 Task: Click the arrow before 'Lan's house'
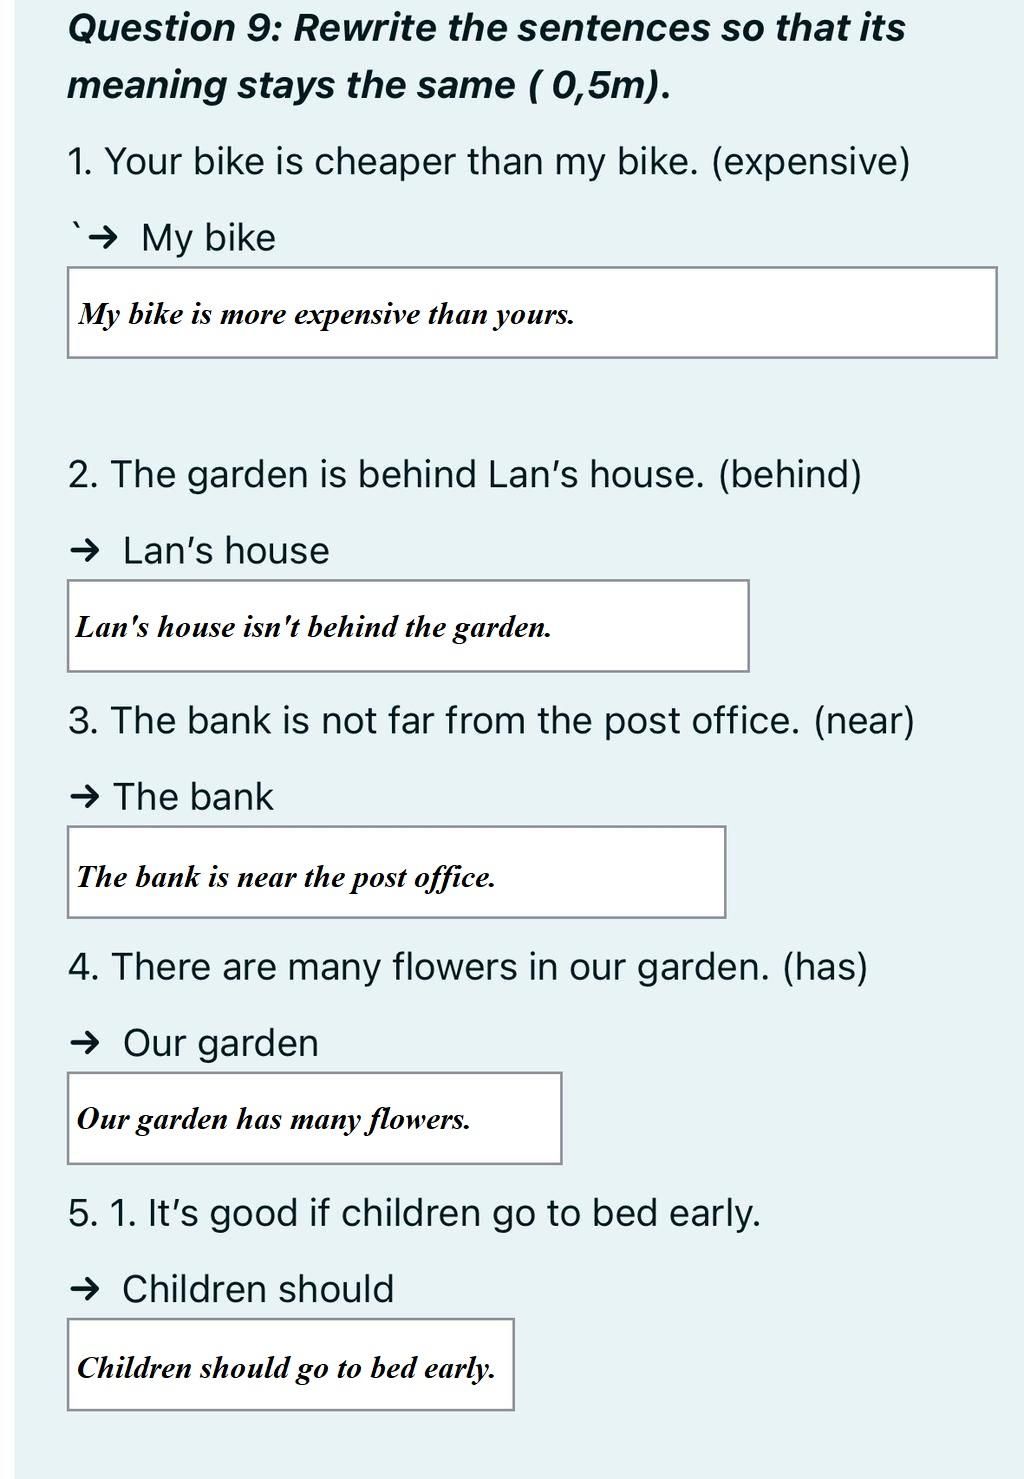86,550
